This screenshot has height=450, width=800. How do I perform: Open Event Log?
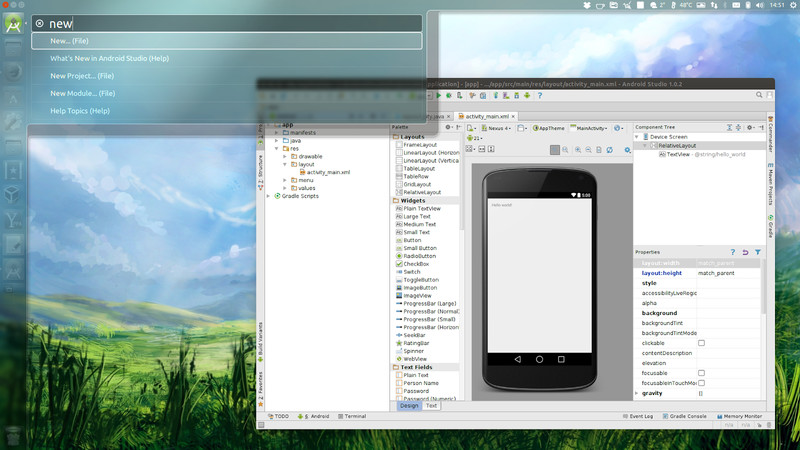point(638,416)
